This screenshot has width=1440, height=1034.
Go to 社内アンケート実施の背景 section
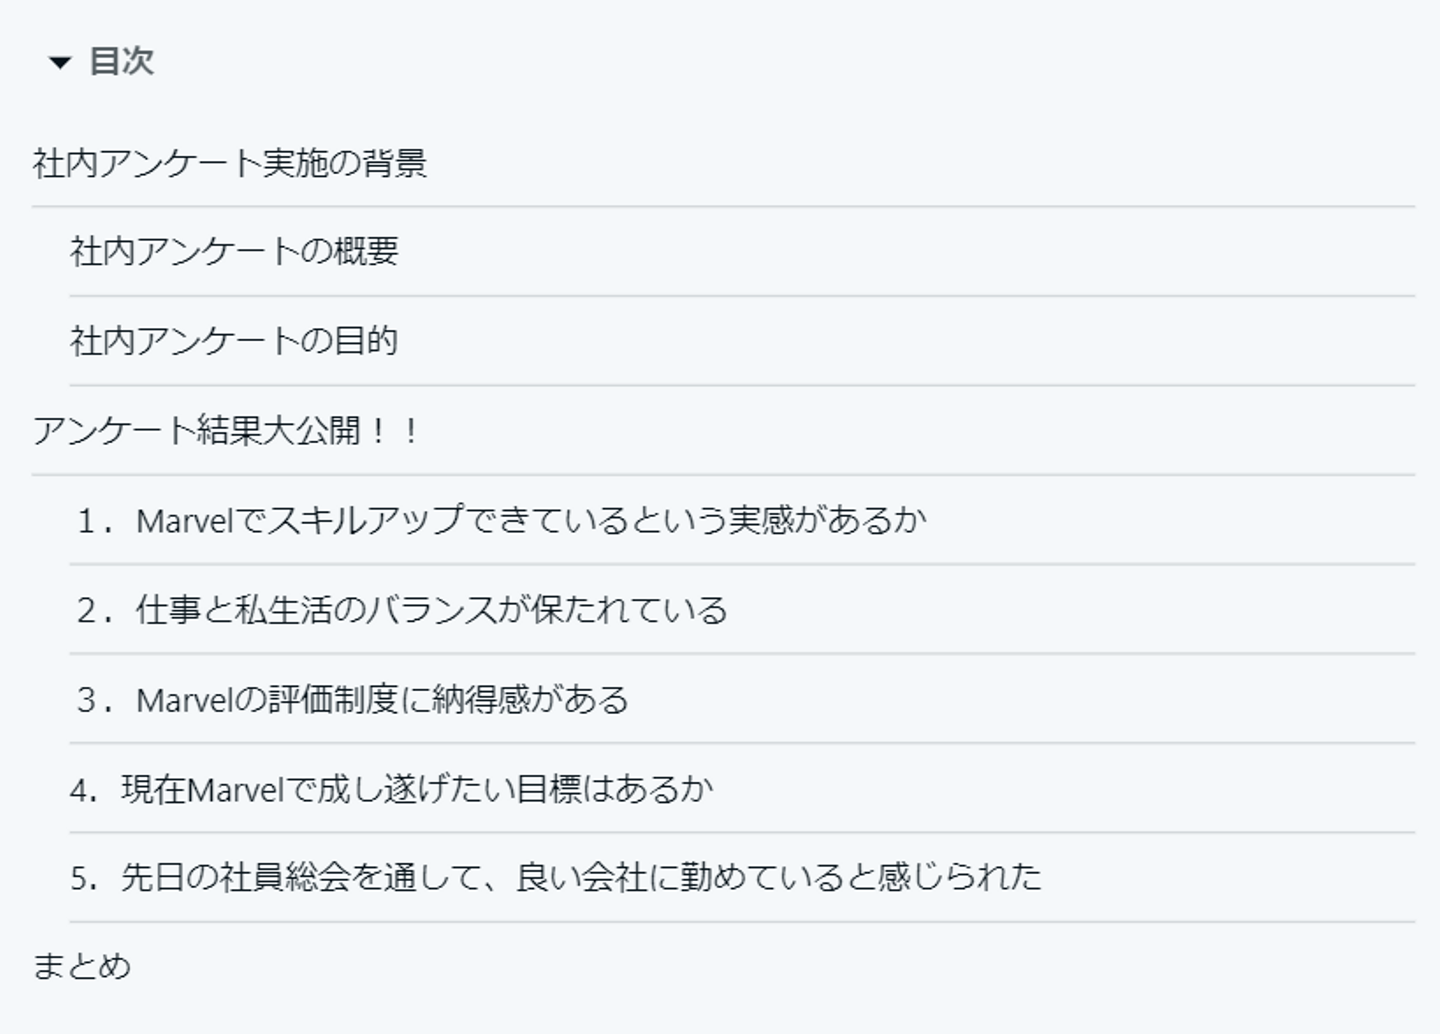coord(230,163)
